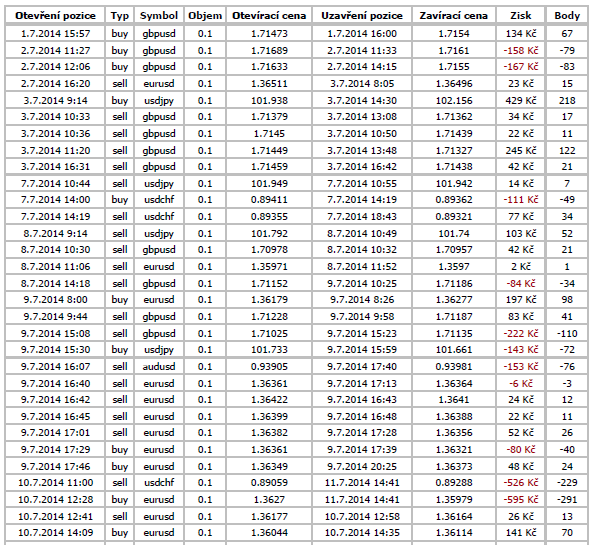The height and width of the screenshot is (545, 594).
Task: Click the 'Zisk' column header
Action: (x=521, y=16)
